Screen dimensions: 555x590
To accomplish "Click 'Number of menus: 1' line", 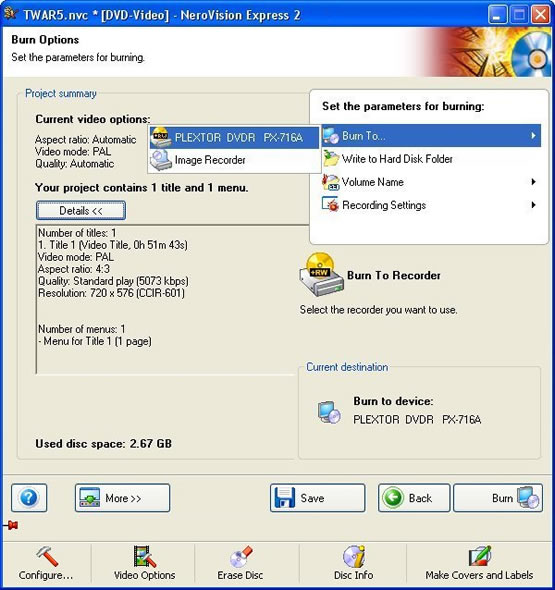I will tap(82, 329).
